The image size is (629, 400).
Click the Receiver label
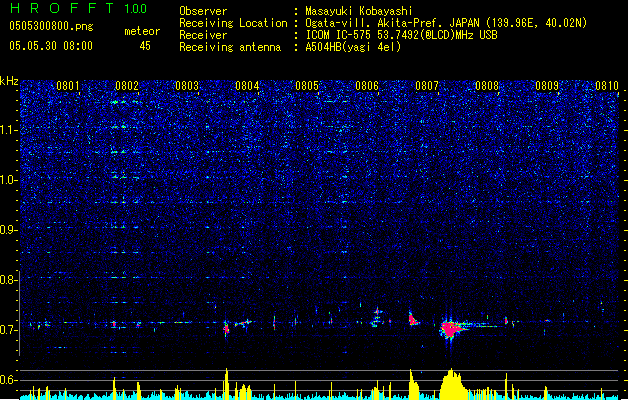[x=203, y=35]
